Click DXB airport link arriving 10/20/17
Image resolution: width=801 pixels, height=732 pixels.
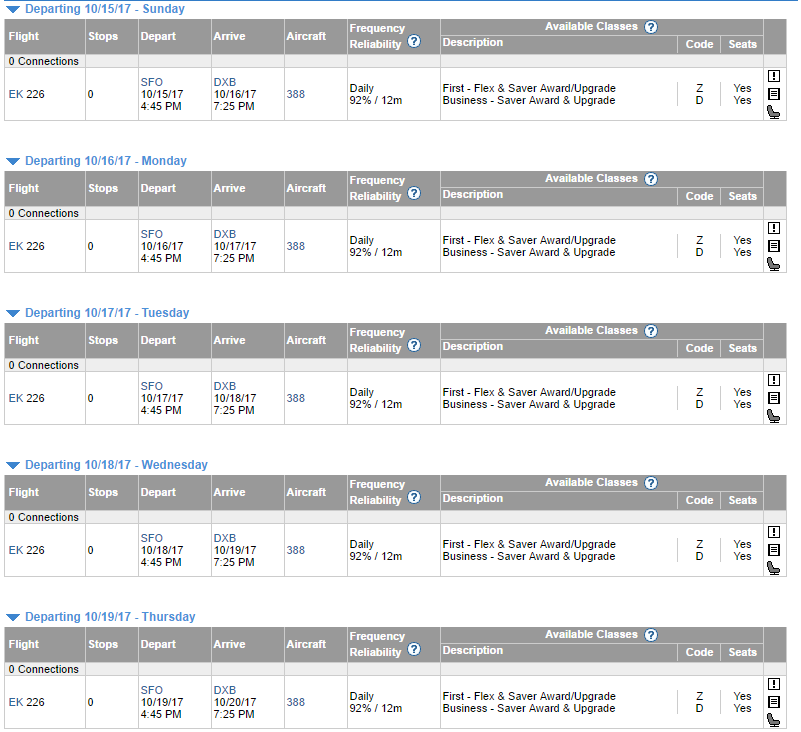[225, 690]
